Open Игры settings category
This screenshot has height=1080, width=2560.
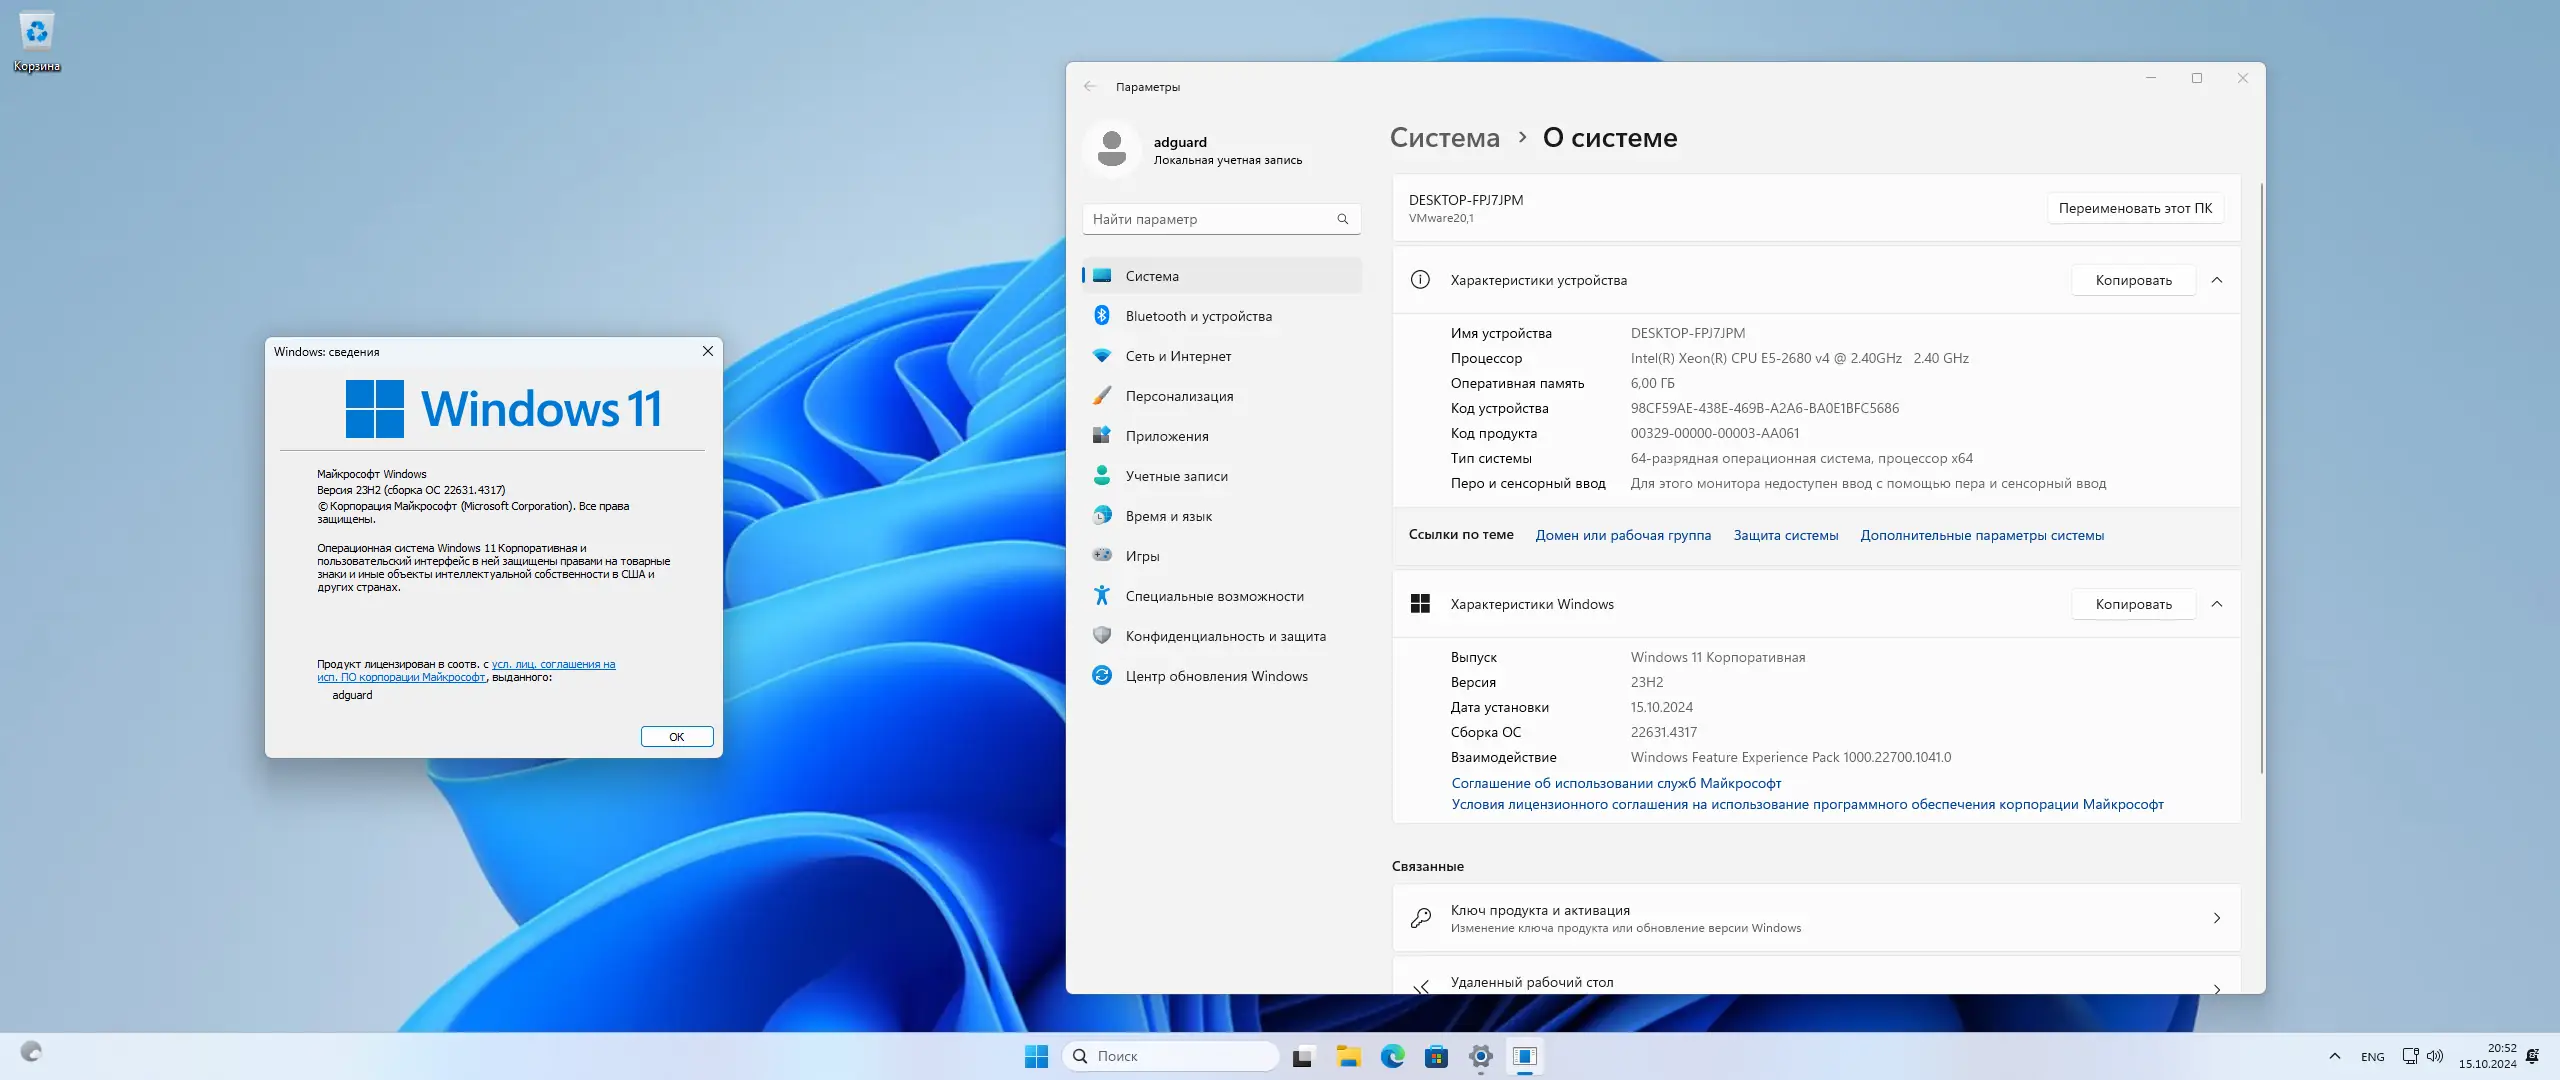coord(1142,556)
